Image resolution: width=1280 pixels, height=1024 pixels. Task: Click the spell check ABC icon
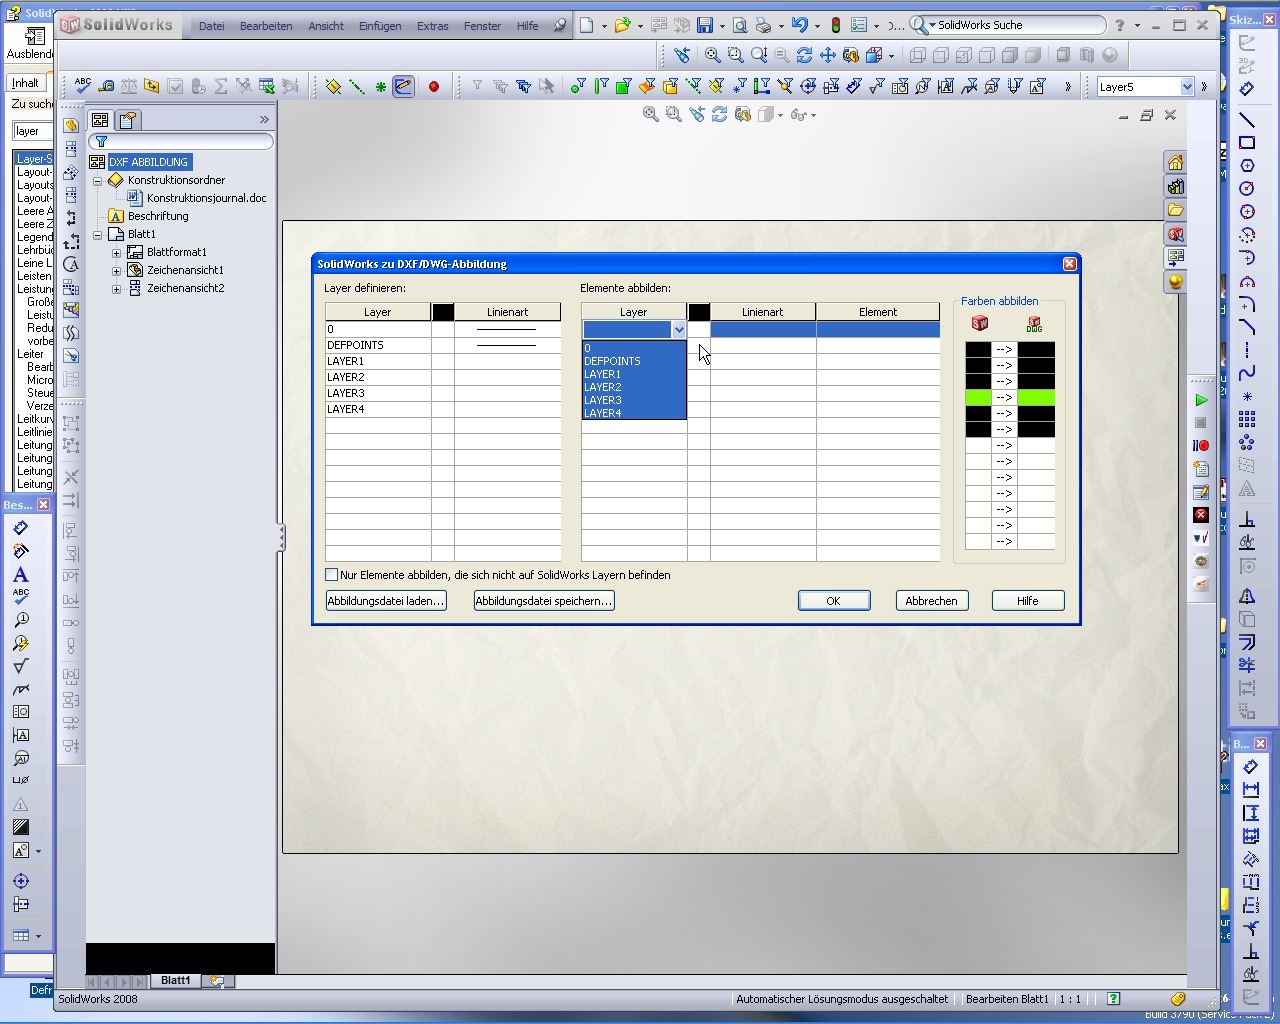pos(83,87)
